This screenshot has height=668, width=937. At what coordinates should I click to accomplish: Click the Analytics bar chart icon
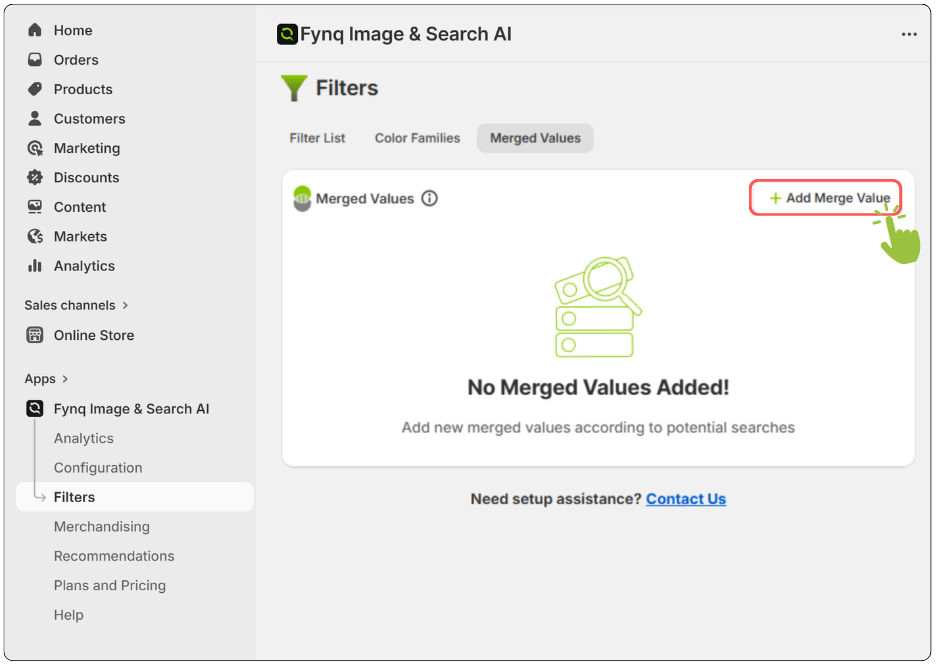click(x=35, y=266)
